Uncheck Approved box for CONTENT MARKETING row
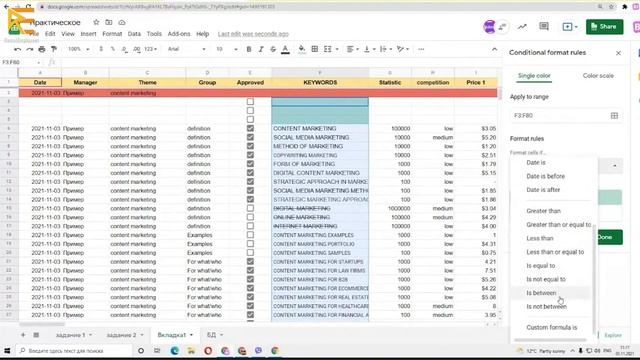The image size is (640, 360). (250, 128)
